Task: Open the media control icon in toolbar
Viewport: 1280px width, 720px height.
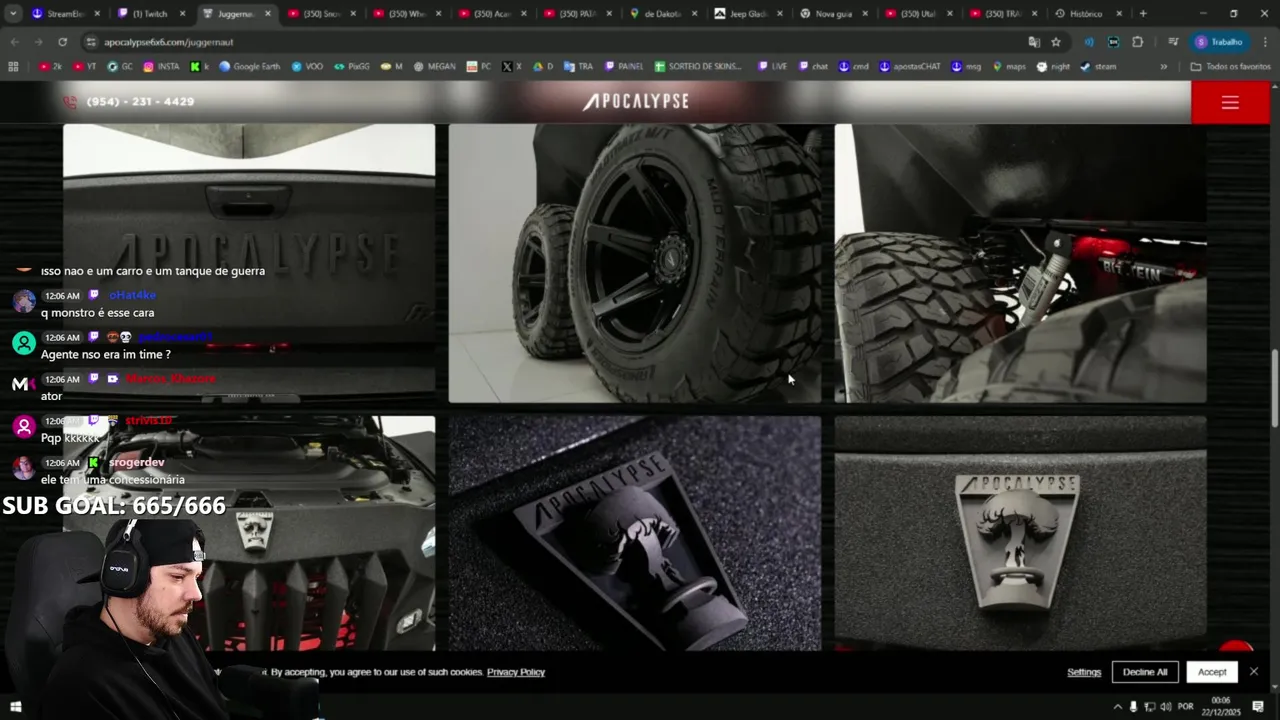Action: pyautogui.click(x=1173, y=42)
